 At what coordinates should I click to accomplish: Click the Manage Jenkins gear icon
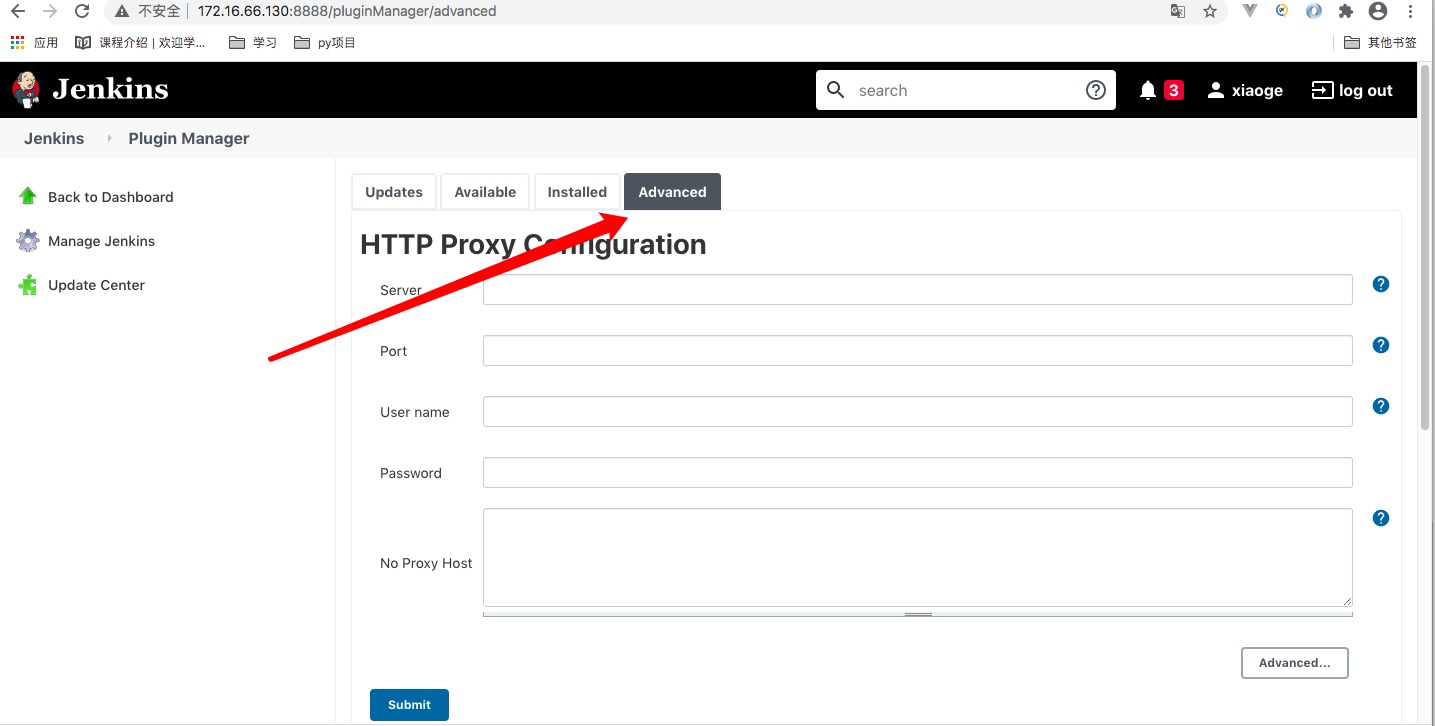point(28,240)
